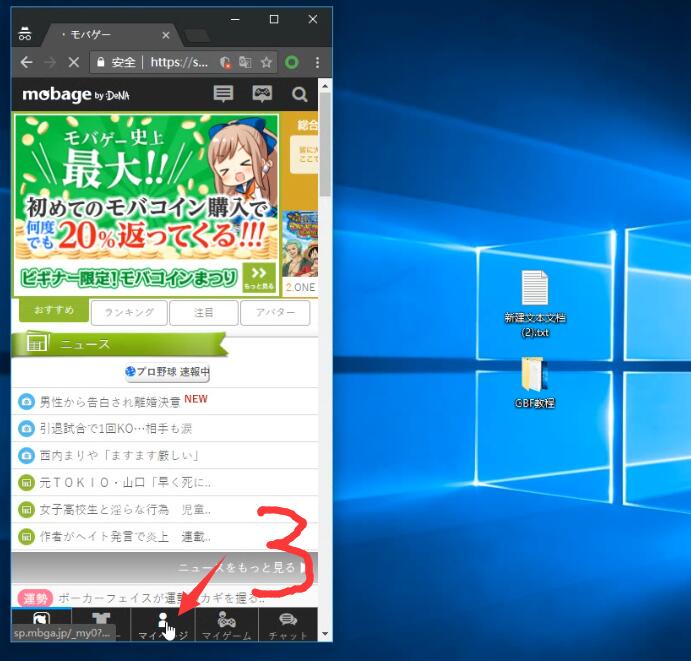Open news 西内まりや「ますます厳しい」

pyautogui.click(x=164, y=455)
